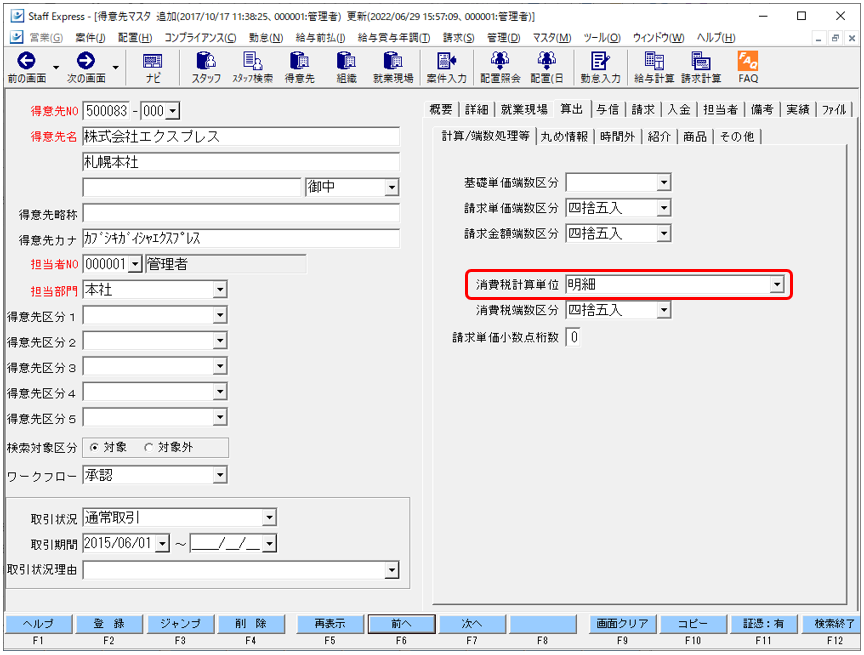Image resolution: width=864 pixels, height=655 pixels.
Task: Switch to the 丸め情報 sub-tab
Action: 564,137
